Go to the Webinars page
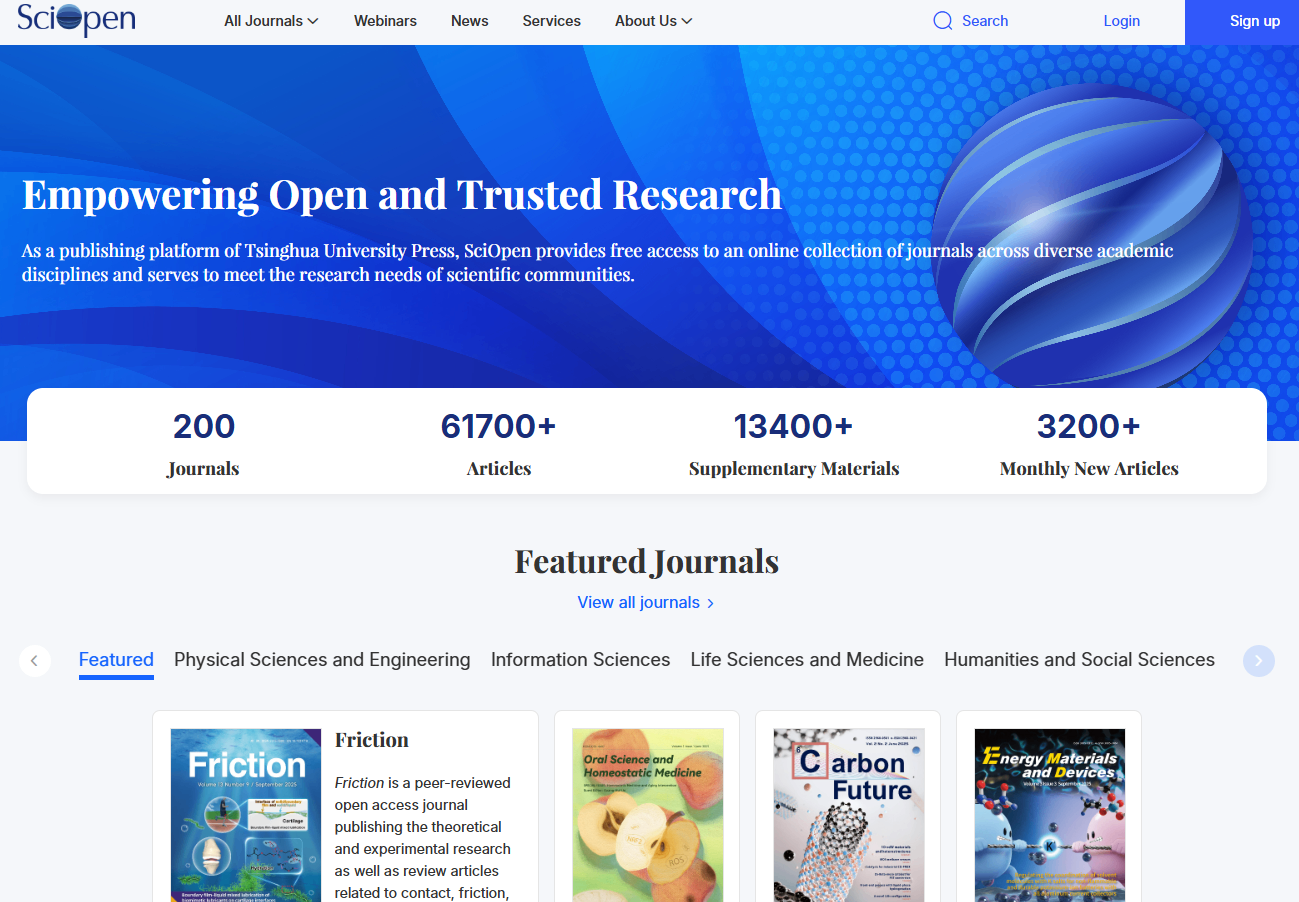 click(385, 21)
